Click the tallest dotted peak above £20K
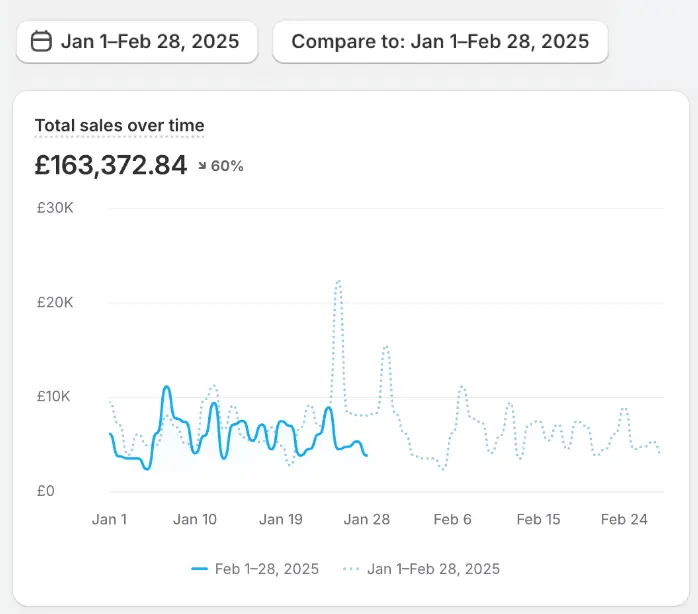 (x=338, y=282)
